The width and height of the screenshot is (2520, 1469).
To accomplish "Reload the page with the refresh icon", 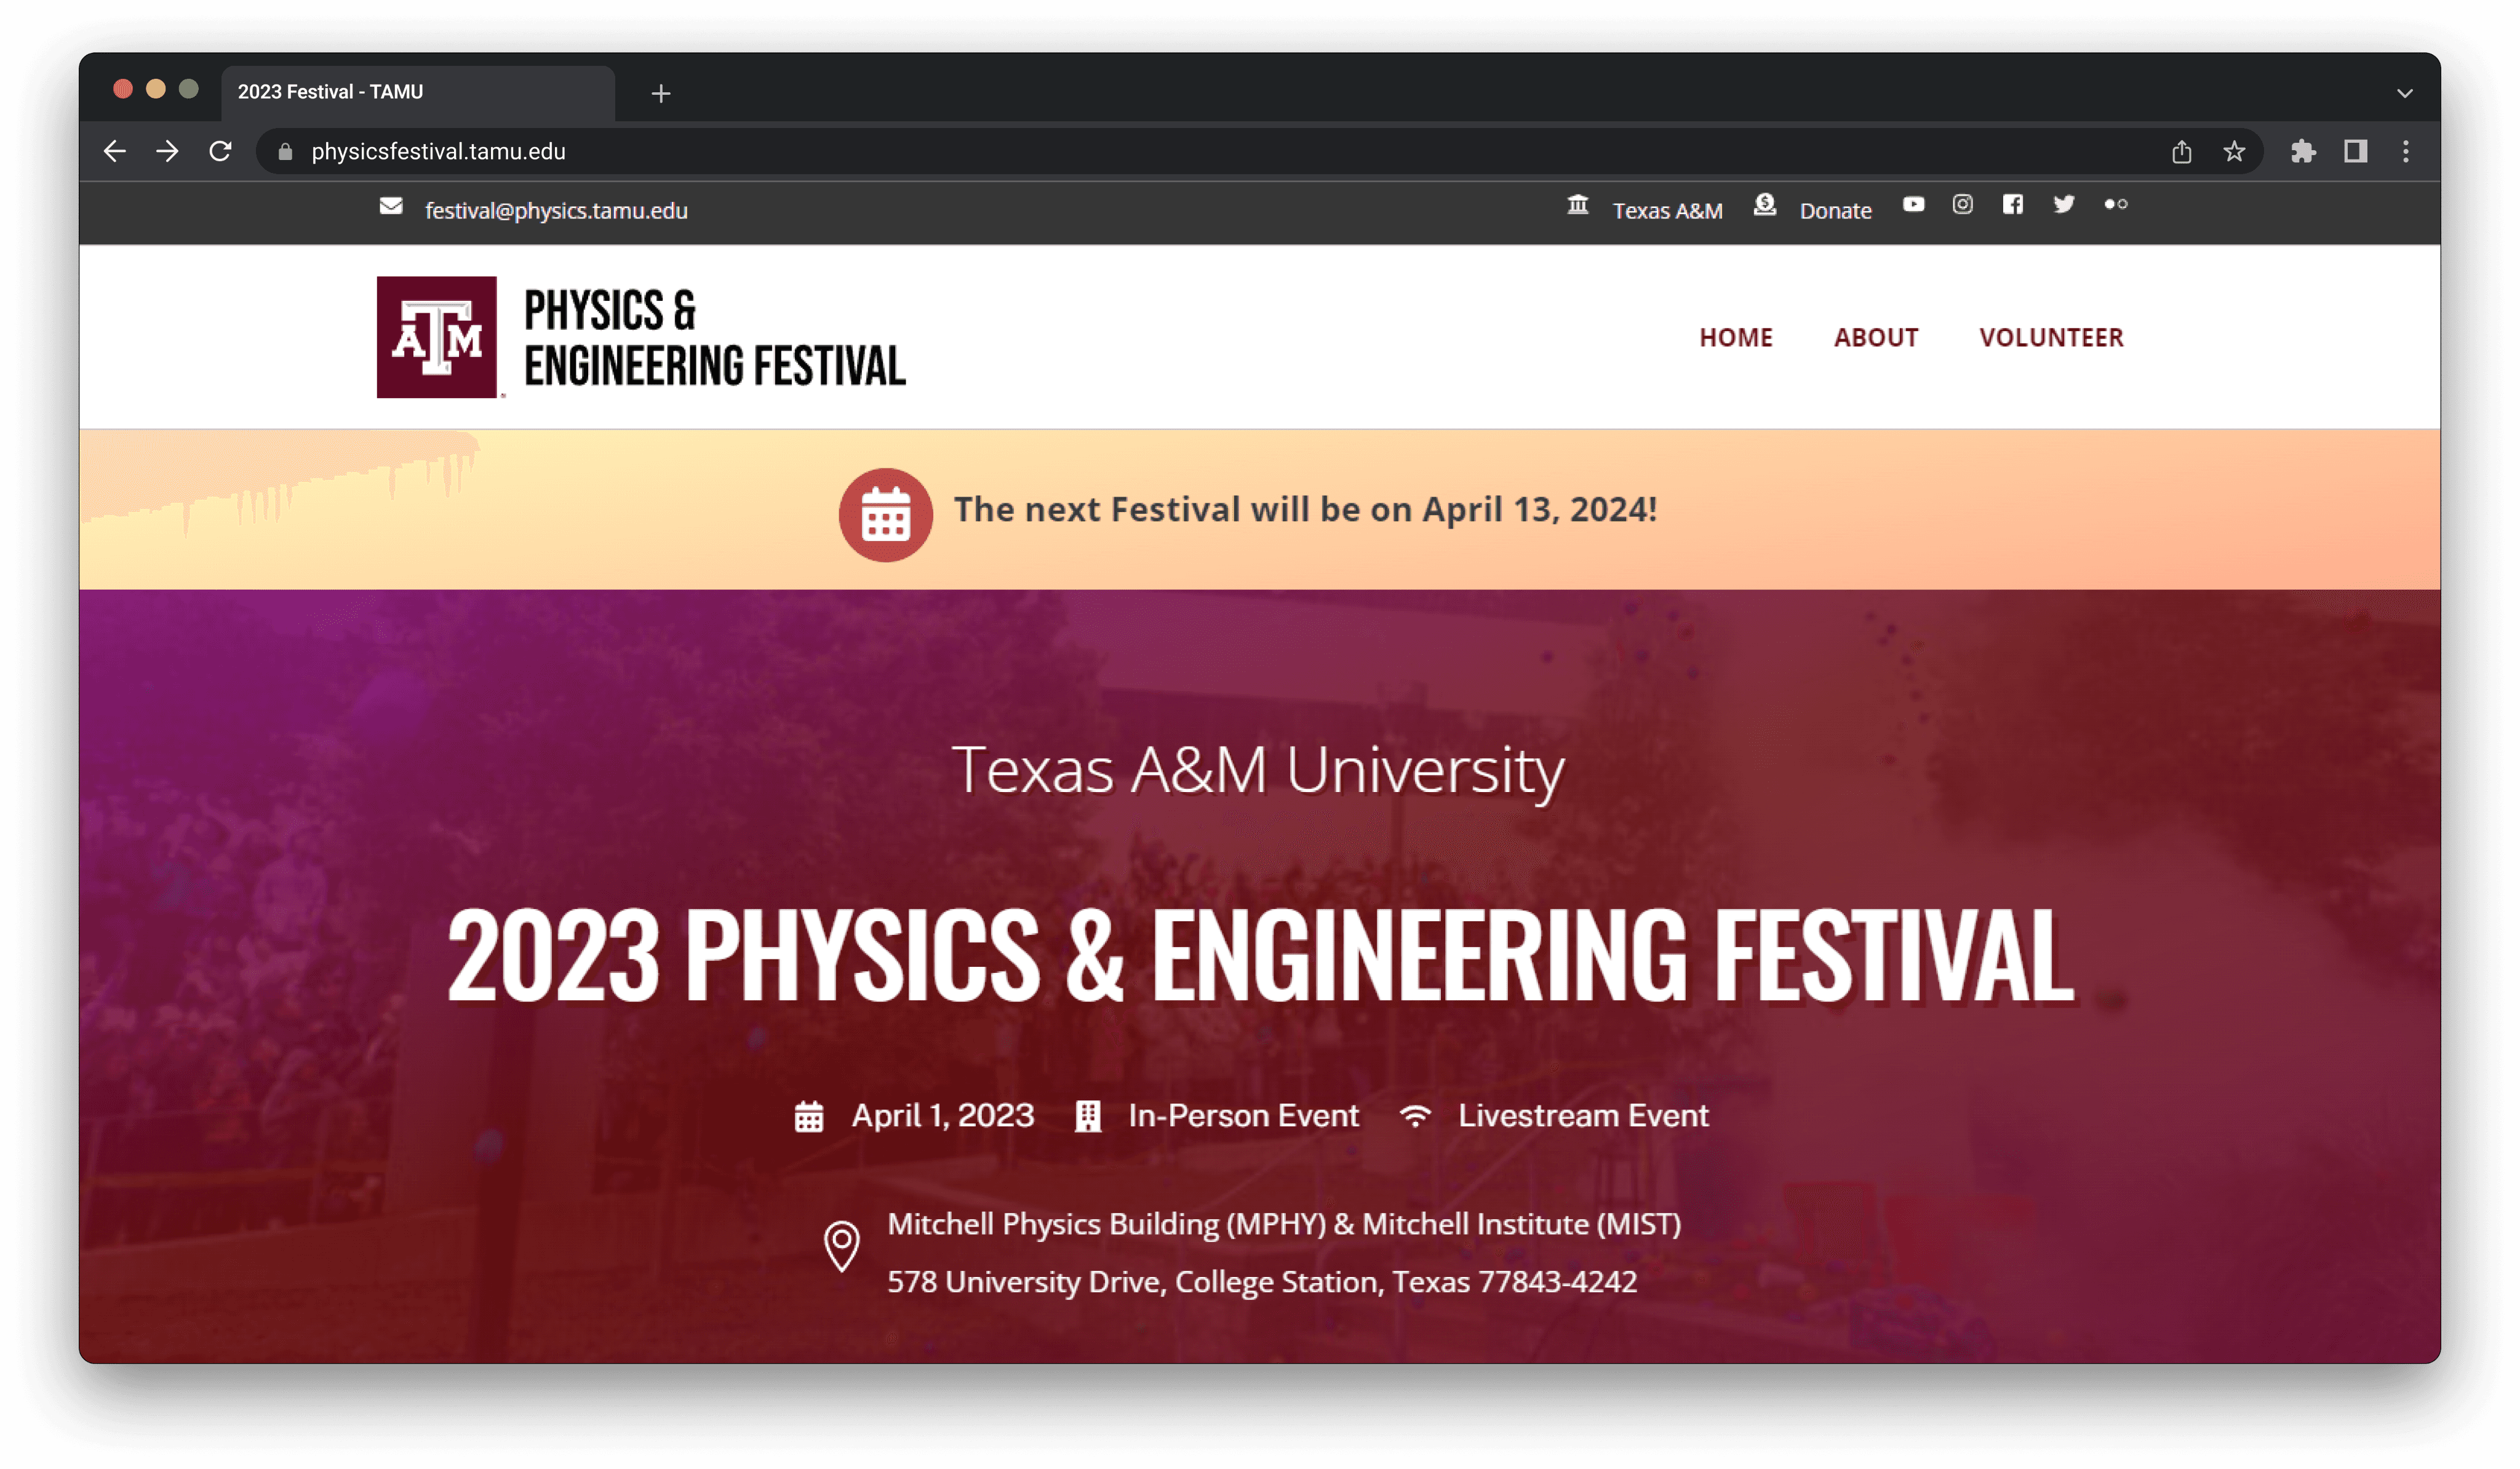I will (221, 151).
